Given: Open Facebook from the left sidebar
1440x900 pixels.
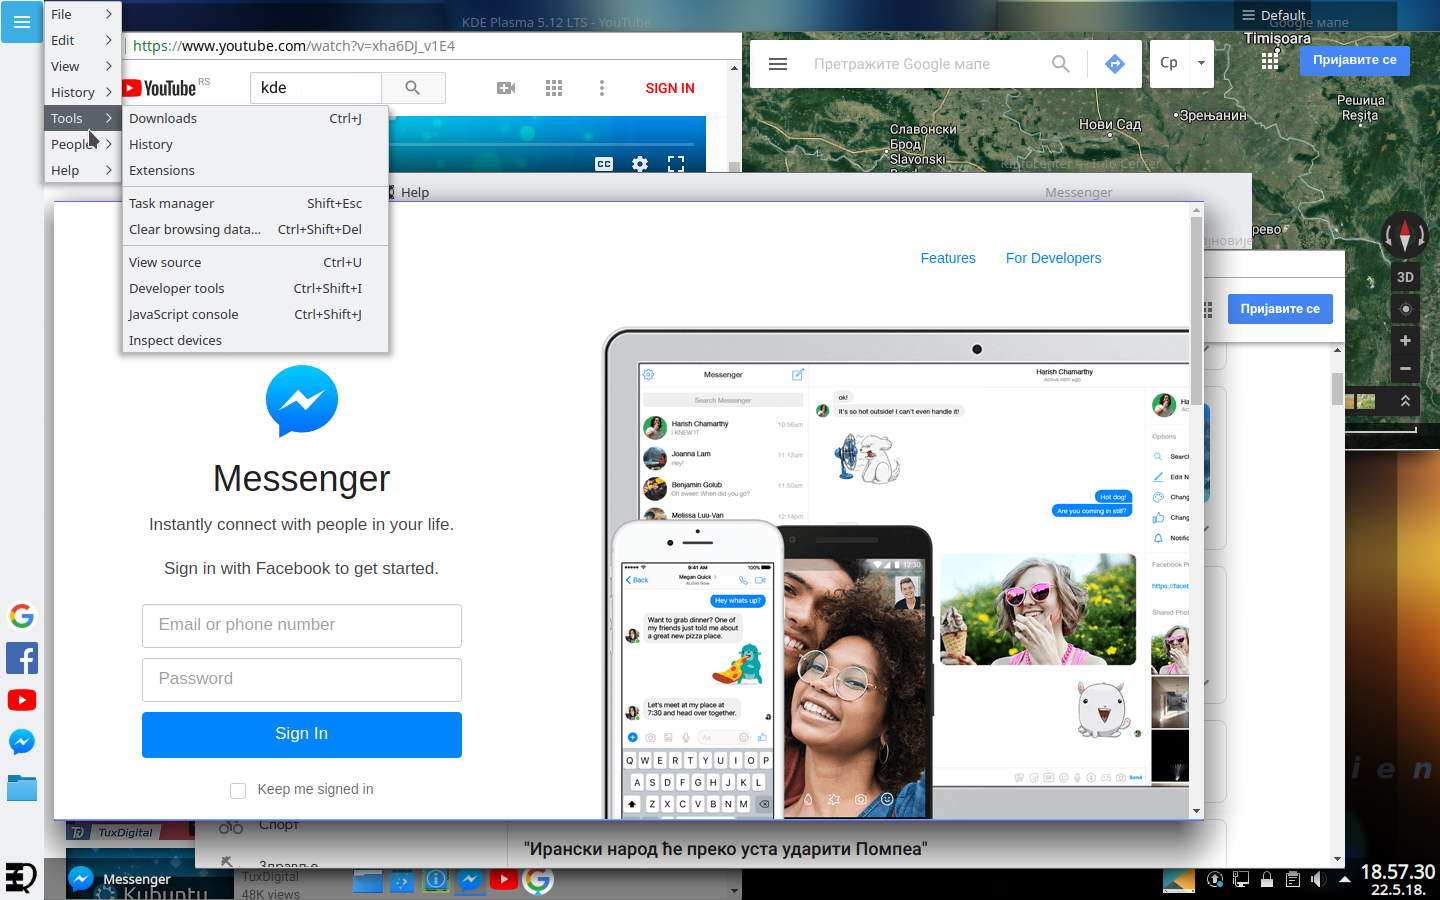Looking at the screenshot, I should click(22, 658).
